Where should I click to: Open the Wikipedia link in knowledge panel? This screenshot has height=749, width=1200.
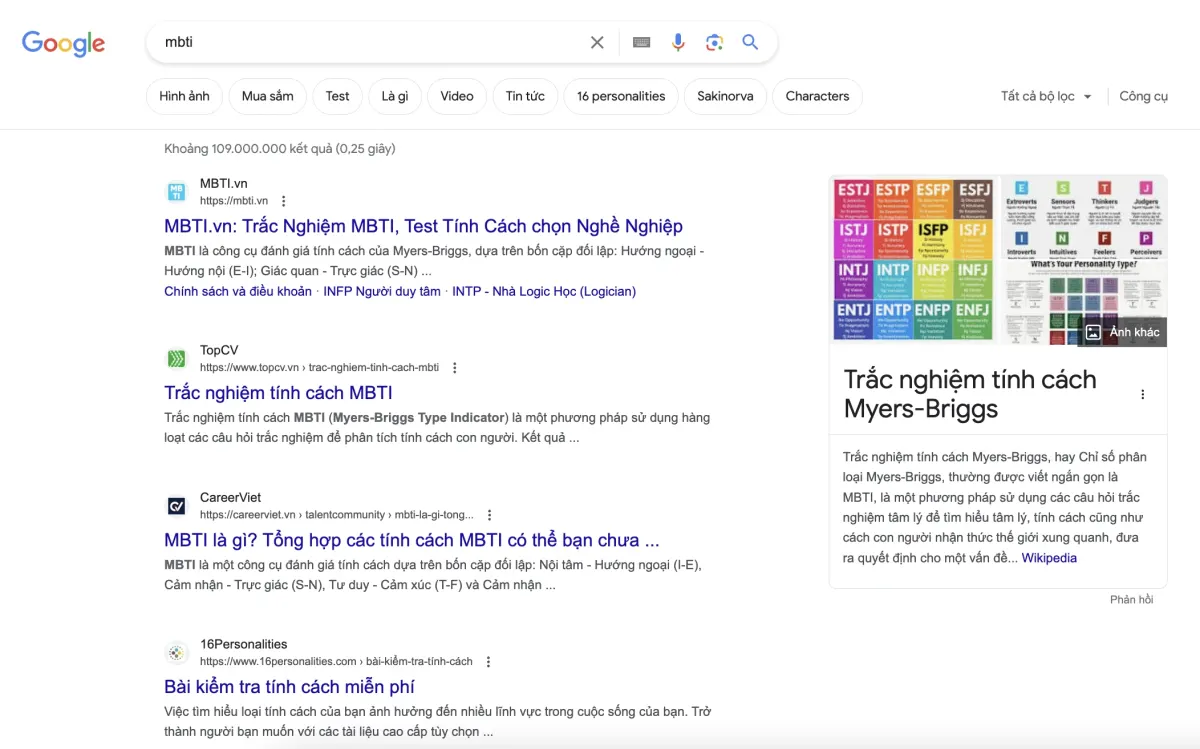pyautogui.click(x=1049, y=558)
